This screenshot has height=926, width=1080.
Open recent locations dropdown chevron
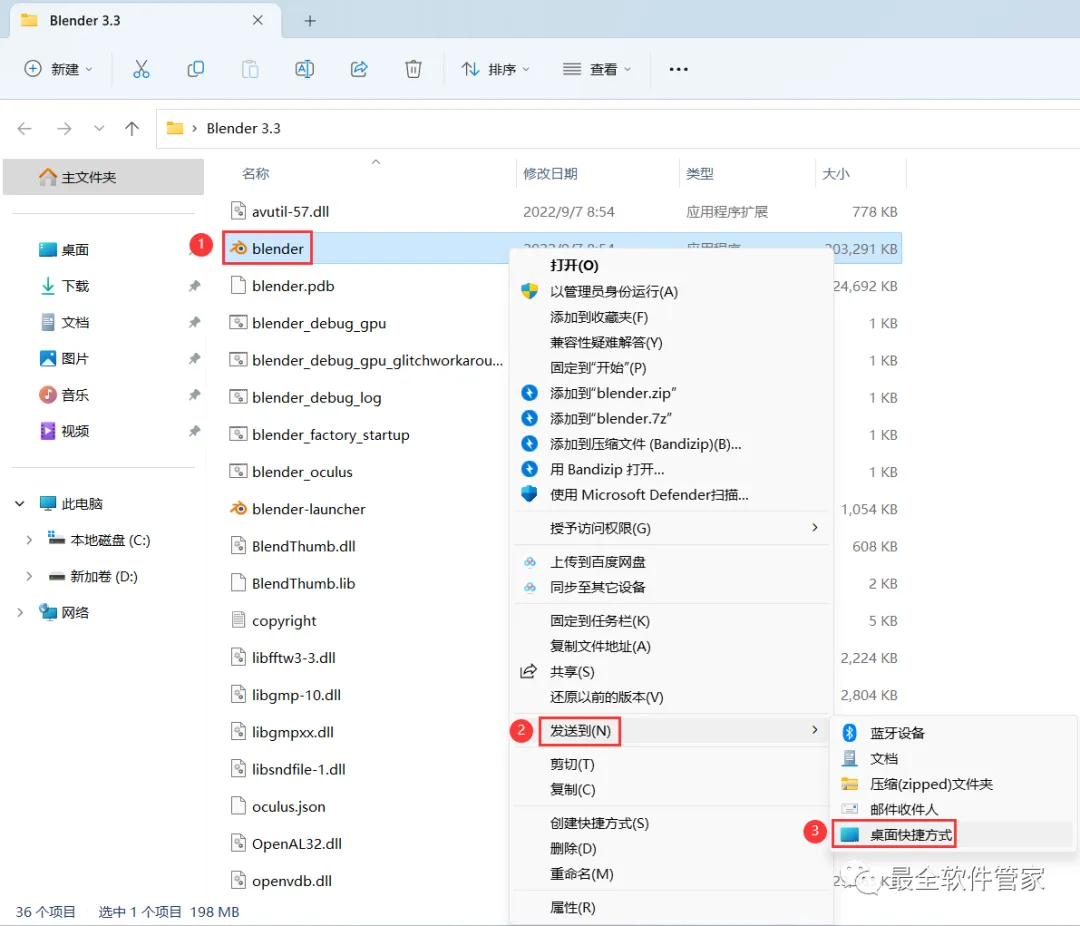tap(99, 128)
